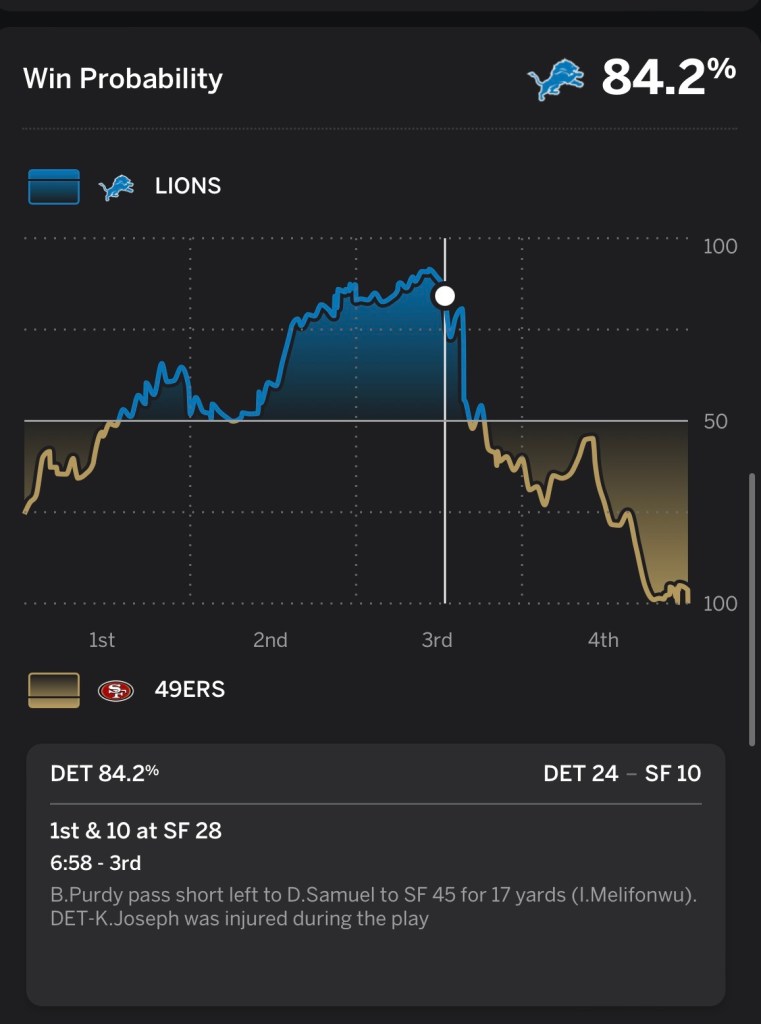Tap the 1st quarter axis label
This screenshot has width=761, height=1024.
pos(102,640)
